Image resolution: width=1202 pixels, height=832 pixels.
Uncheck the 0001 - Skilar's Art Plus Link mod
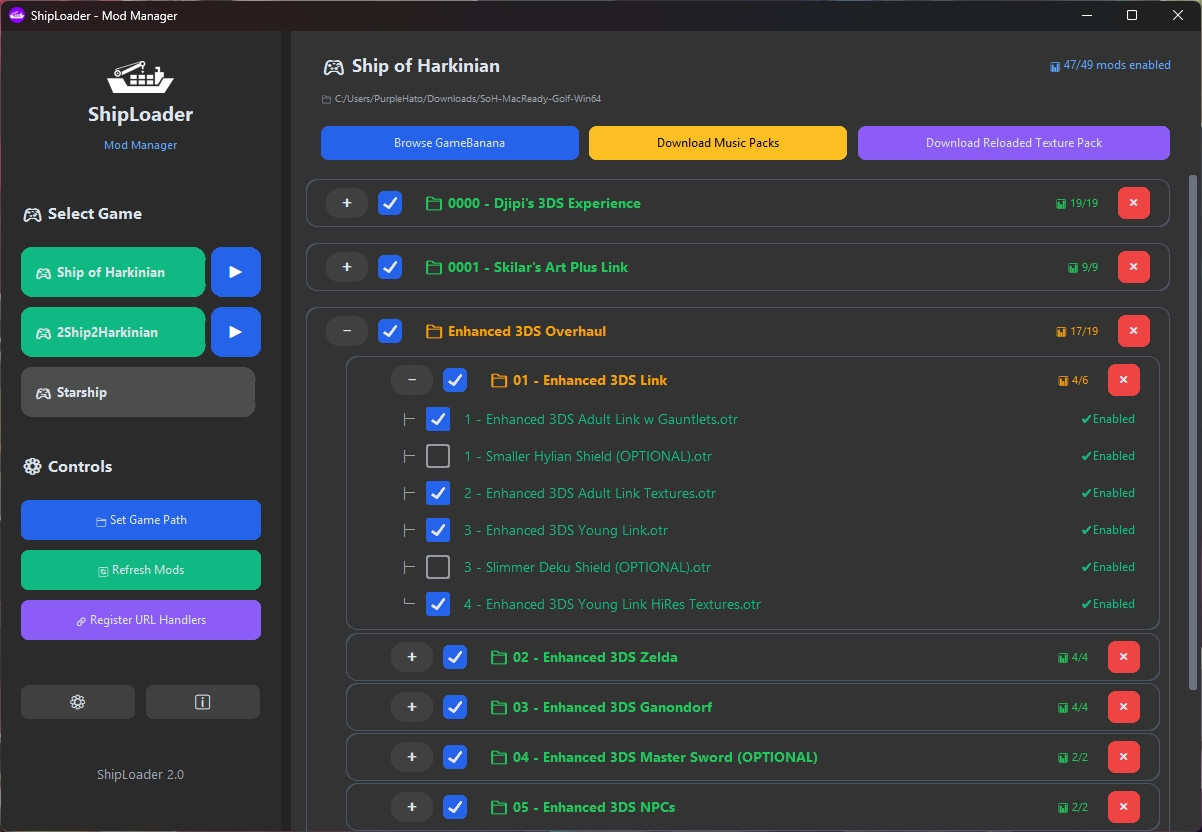tap(390, 267)
